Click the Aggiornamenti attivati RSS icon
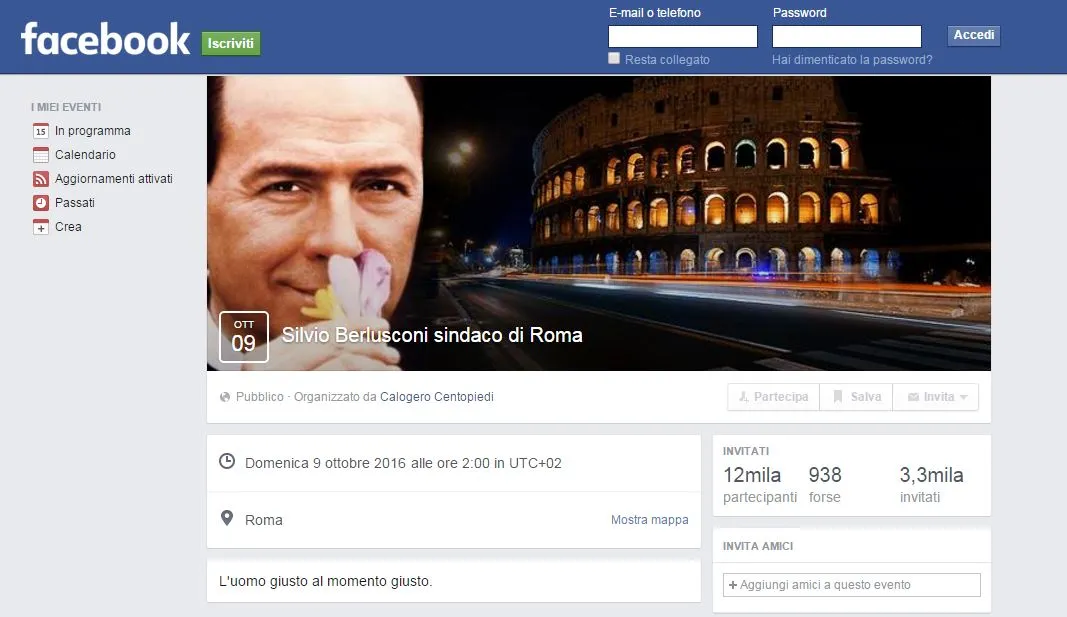This screenshot has width=1067, height=617. click(41, 179)
